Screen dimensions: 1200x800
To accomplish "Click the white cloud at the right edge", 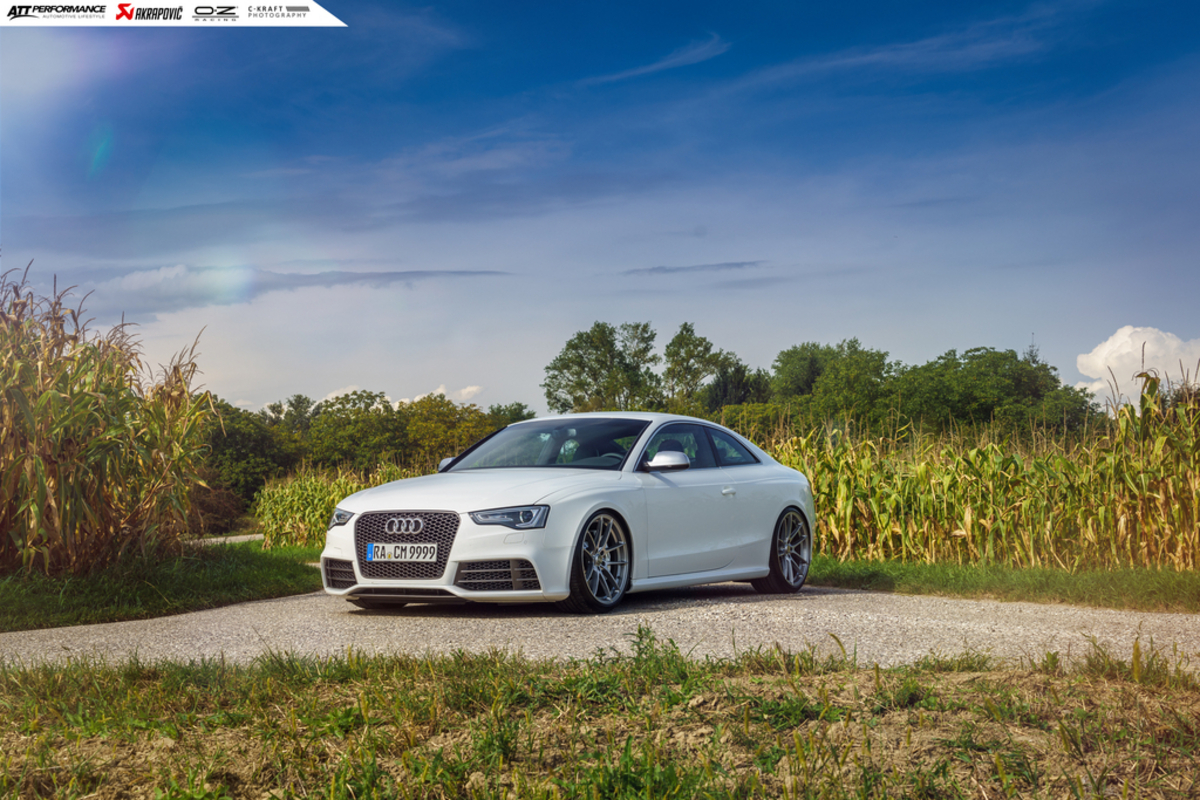I will [1138, 353].
